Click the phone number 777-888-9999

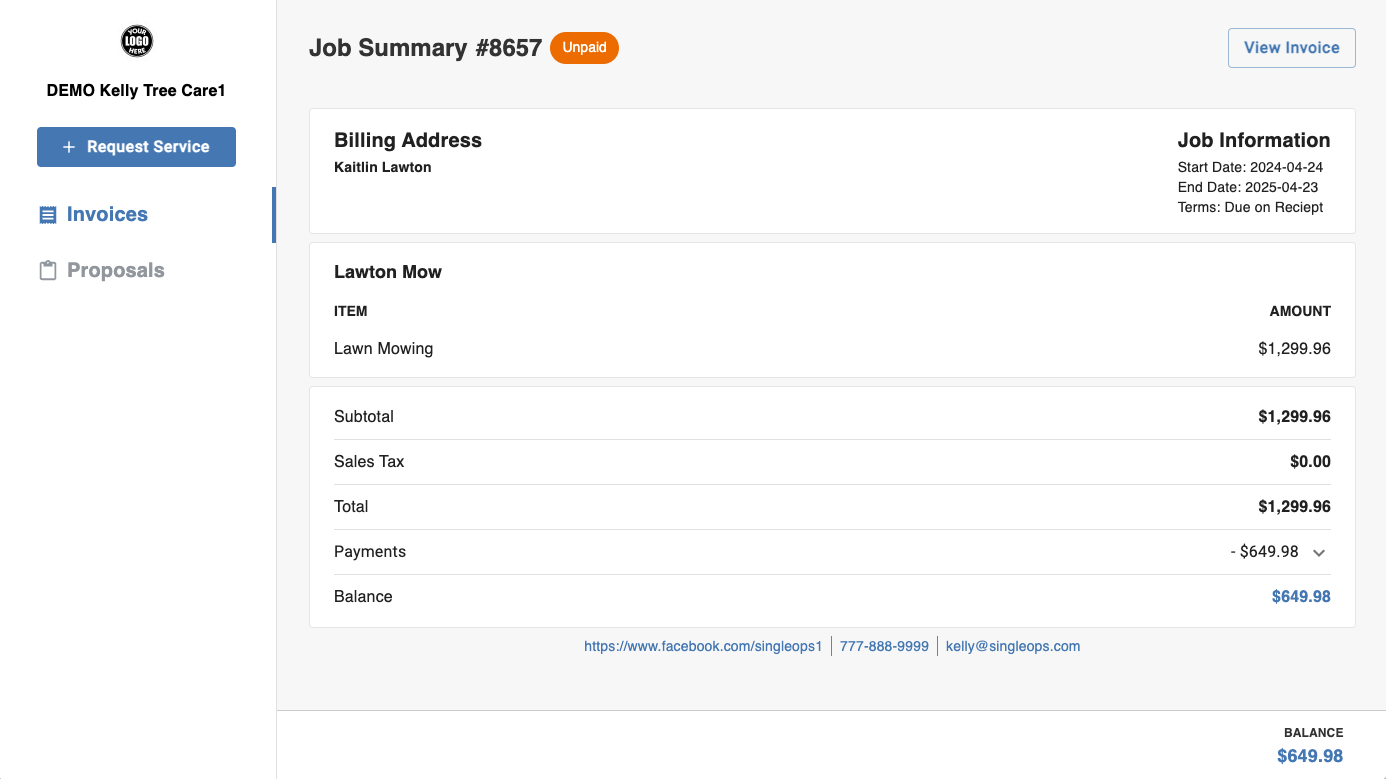coord(884,647)
